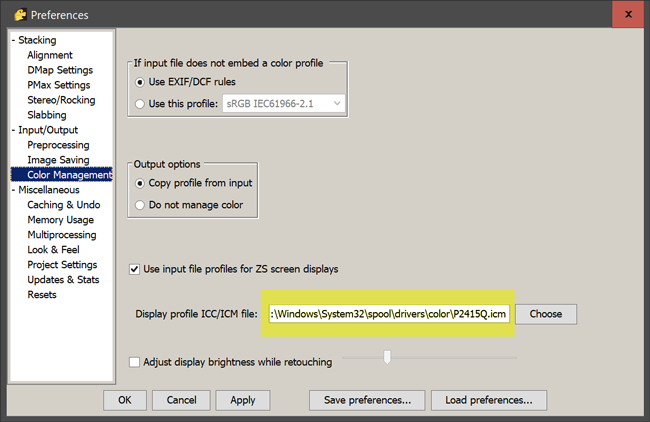Collapse the Stacking tree section
The width and height of the screenshot is (650, 422).
14,41
